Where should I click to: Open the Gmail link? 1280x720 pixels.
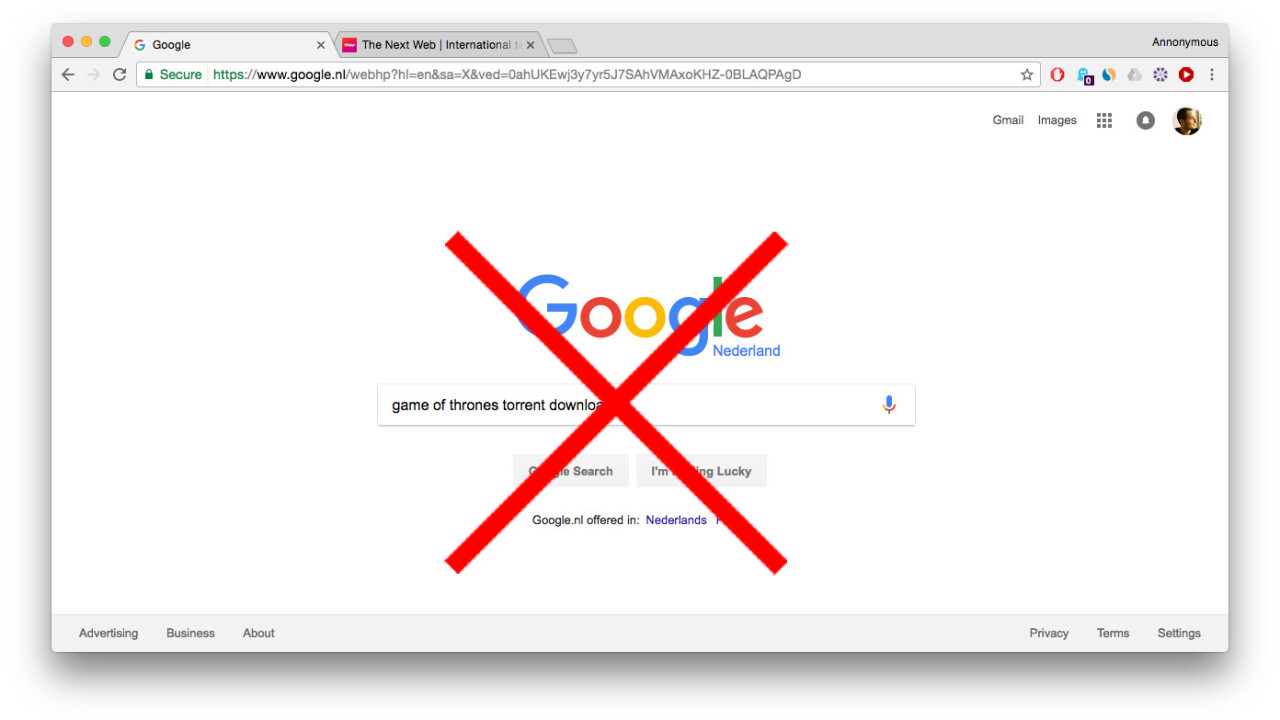1008,121
